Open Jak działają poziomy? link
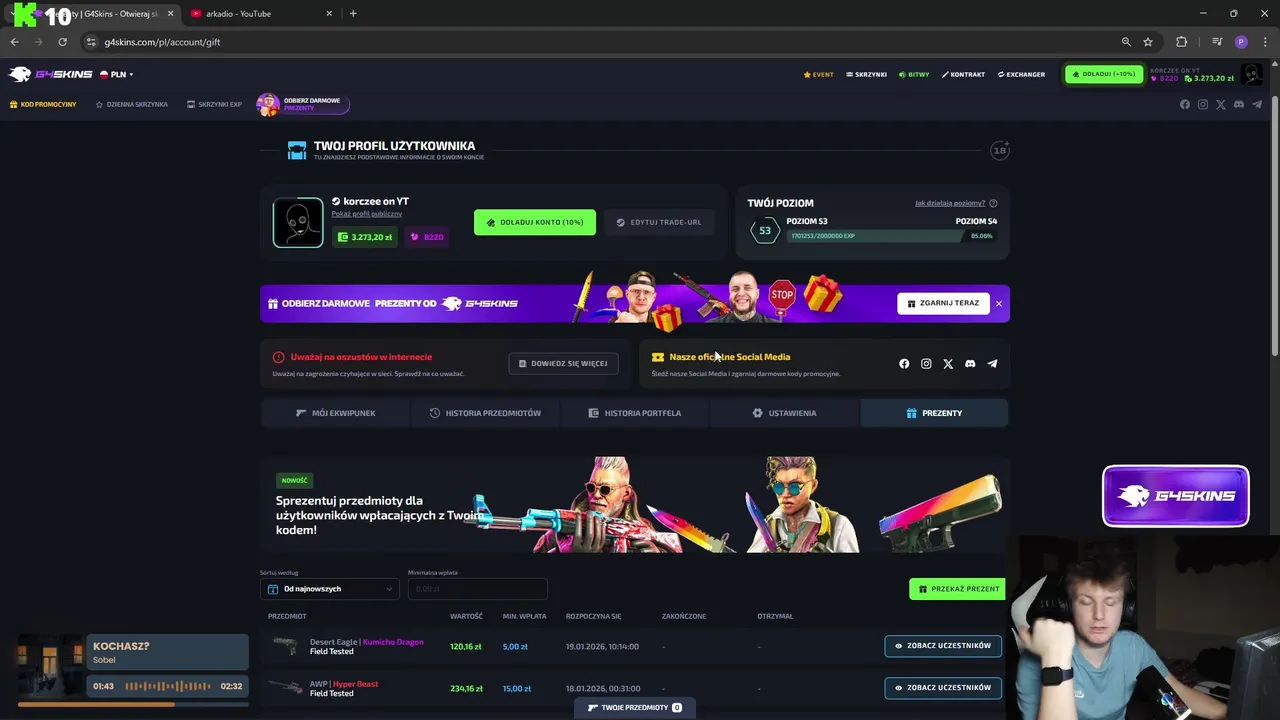The height and width of the screenshot is (720, 1280). (950, 203)
